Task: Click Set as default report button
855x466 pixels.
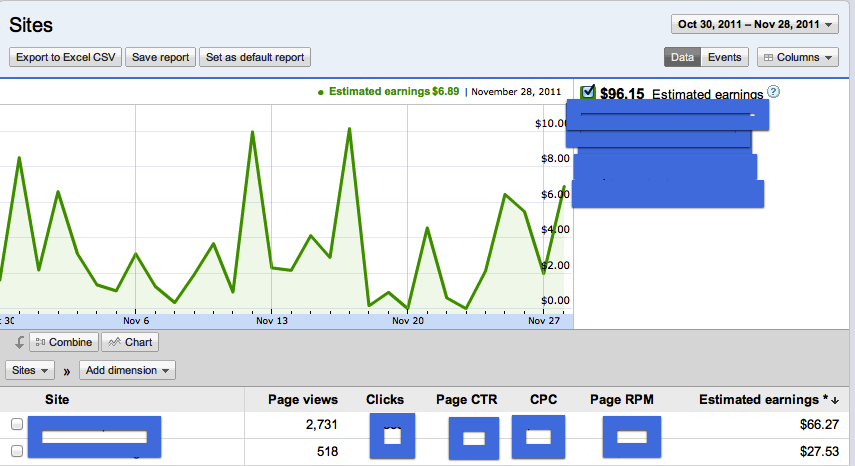Action: pyautogui.click(x=255, y=57)
